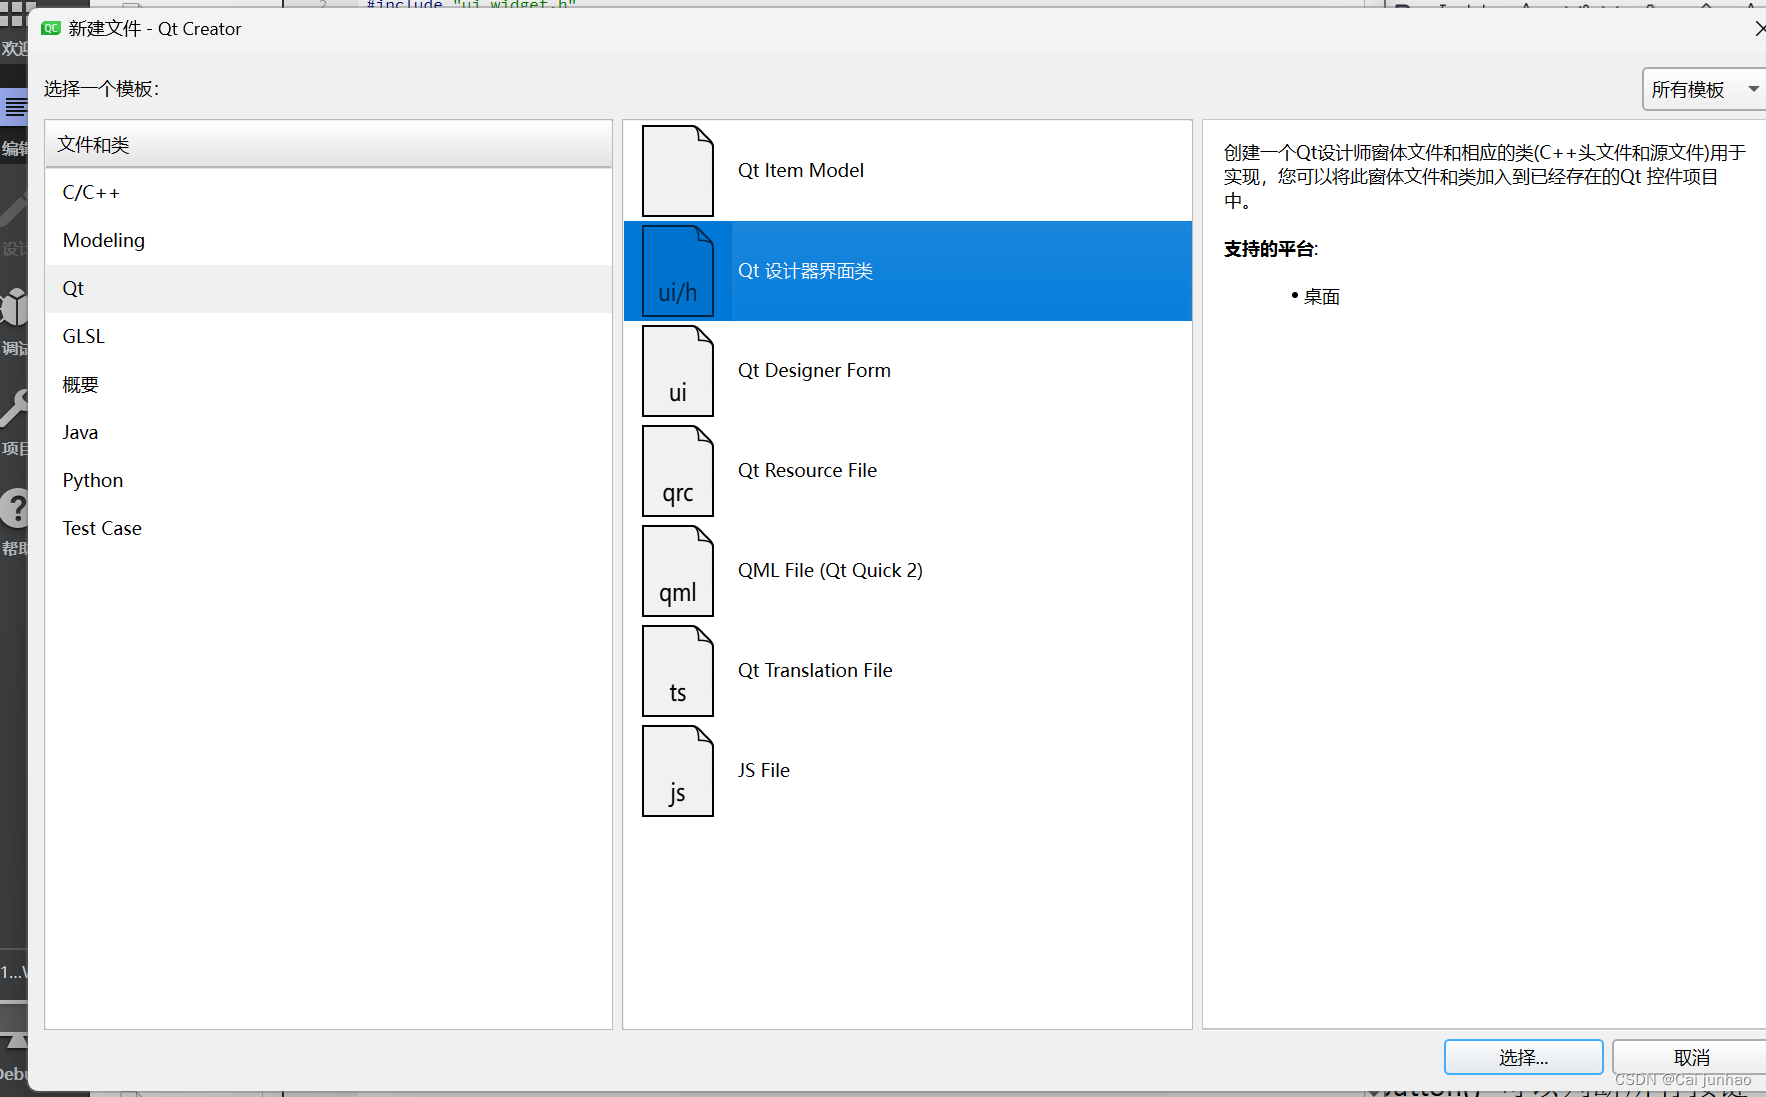1766x1097 pixels.
Task: Close the 新建文件 dialog
Action: click(x=1759, y=29)
